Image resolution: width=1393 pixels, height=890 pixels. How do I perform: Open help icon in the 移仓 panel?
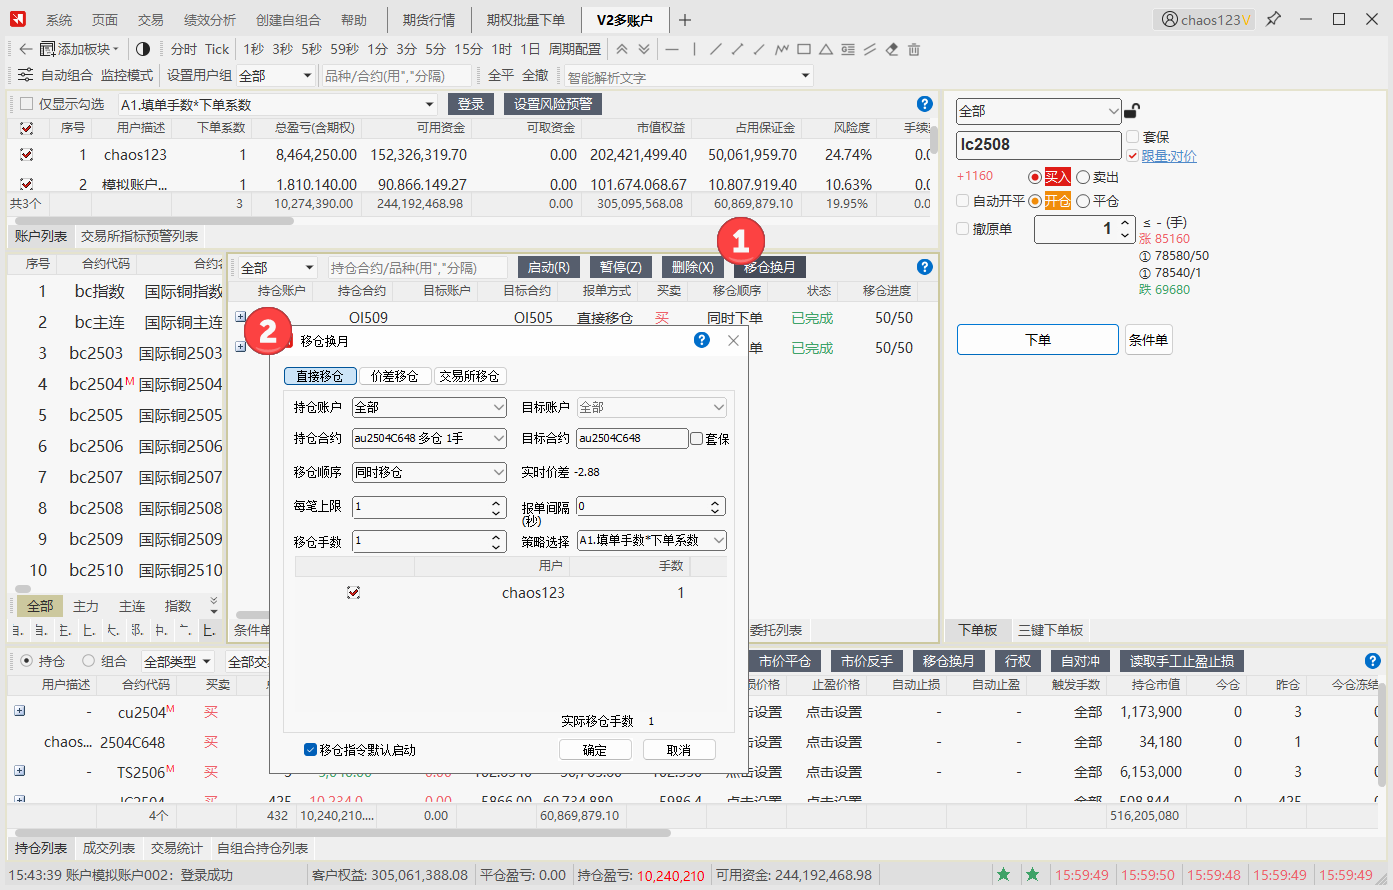pyautogui.click(x=925, y=267)
